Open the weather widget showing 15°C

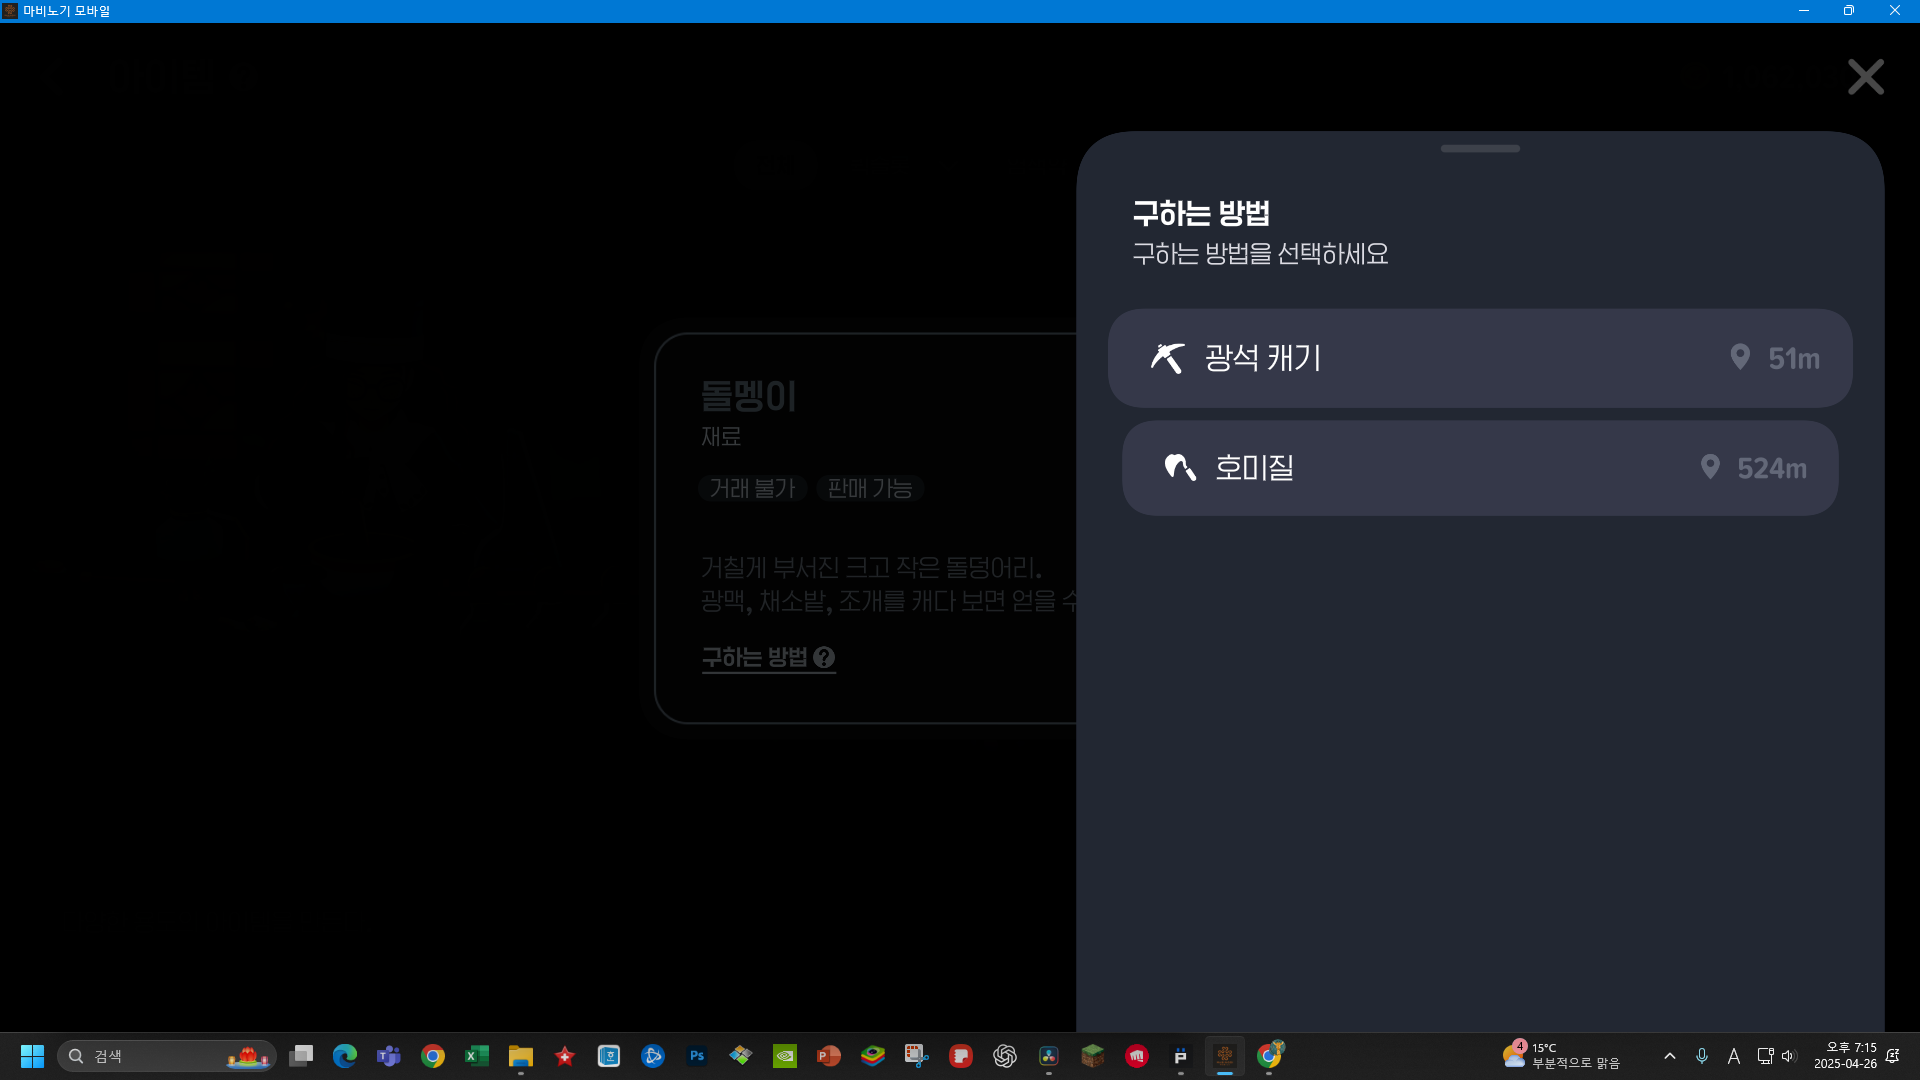click(1560, 1056)
